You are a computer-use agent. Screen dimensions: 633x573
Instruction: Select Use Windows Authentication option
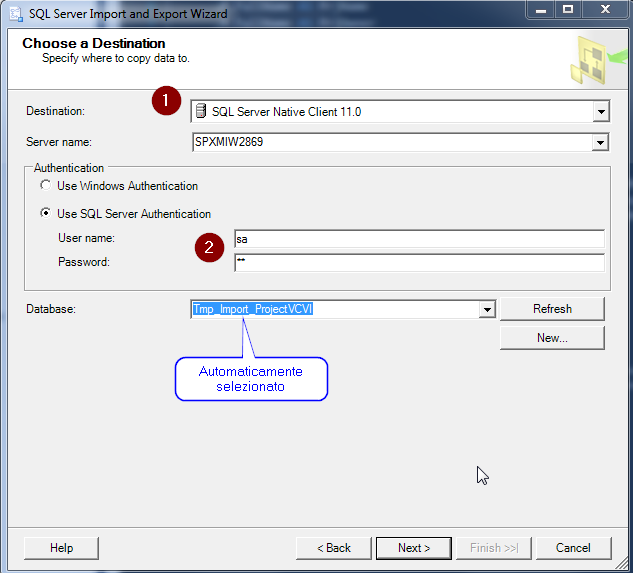[45, 186]
